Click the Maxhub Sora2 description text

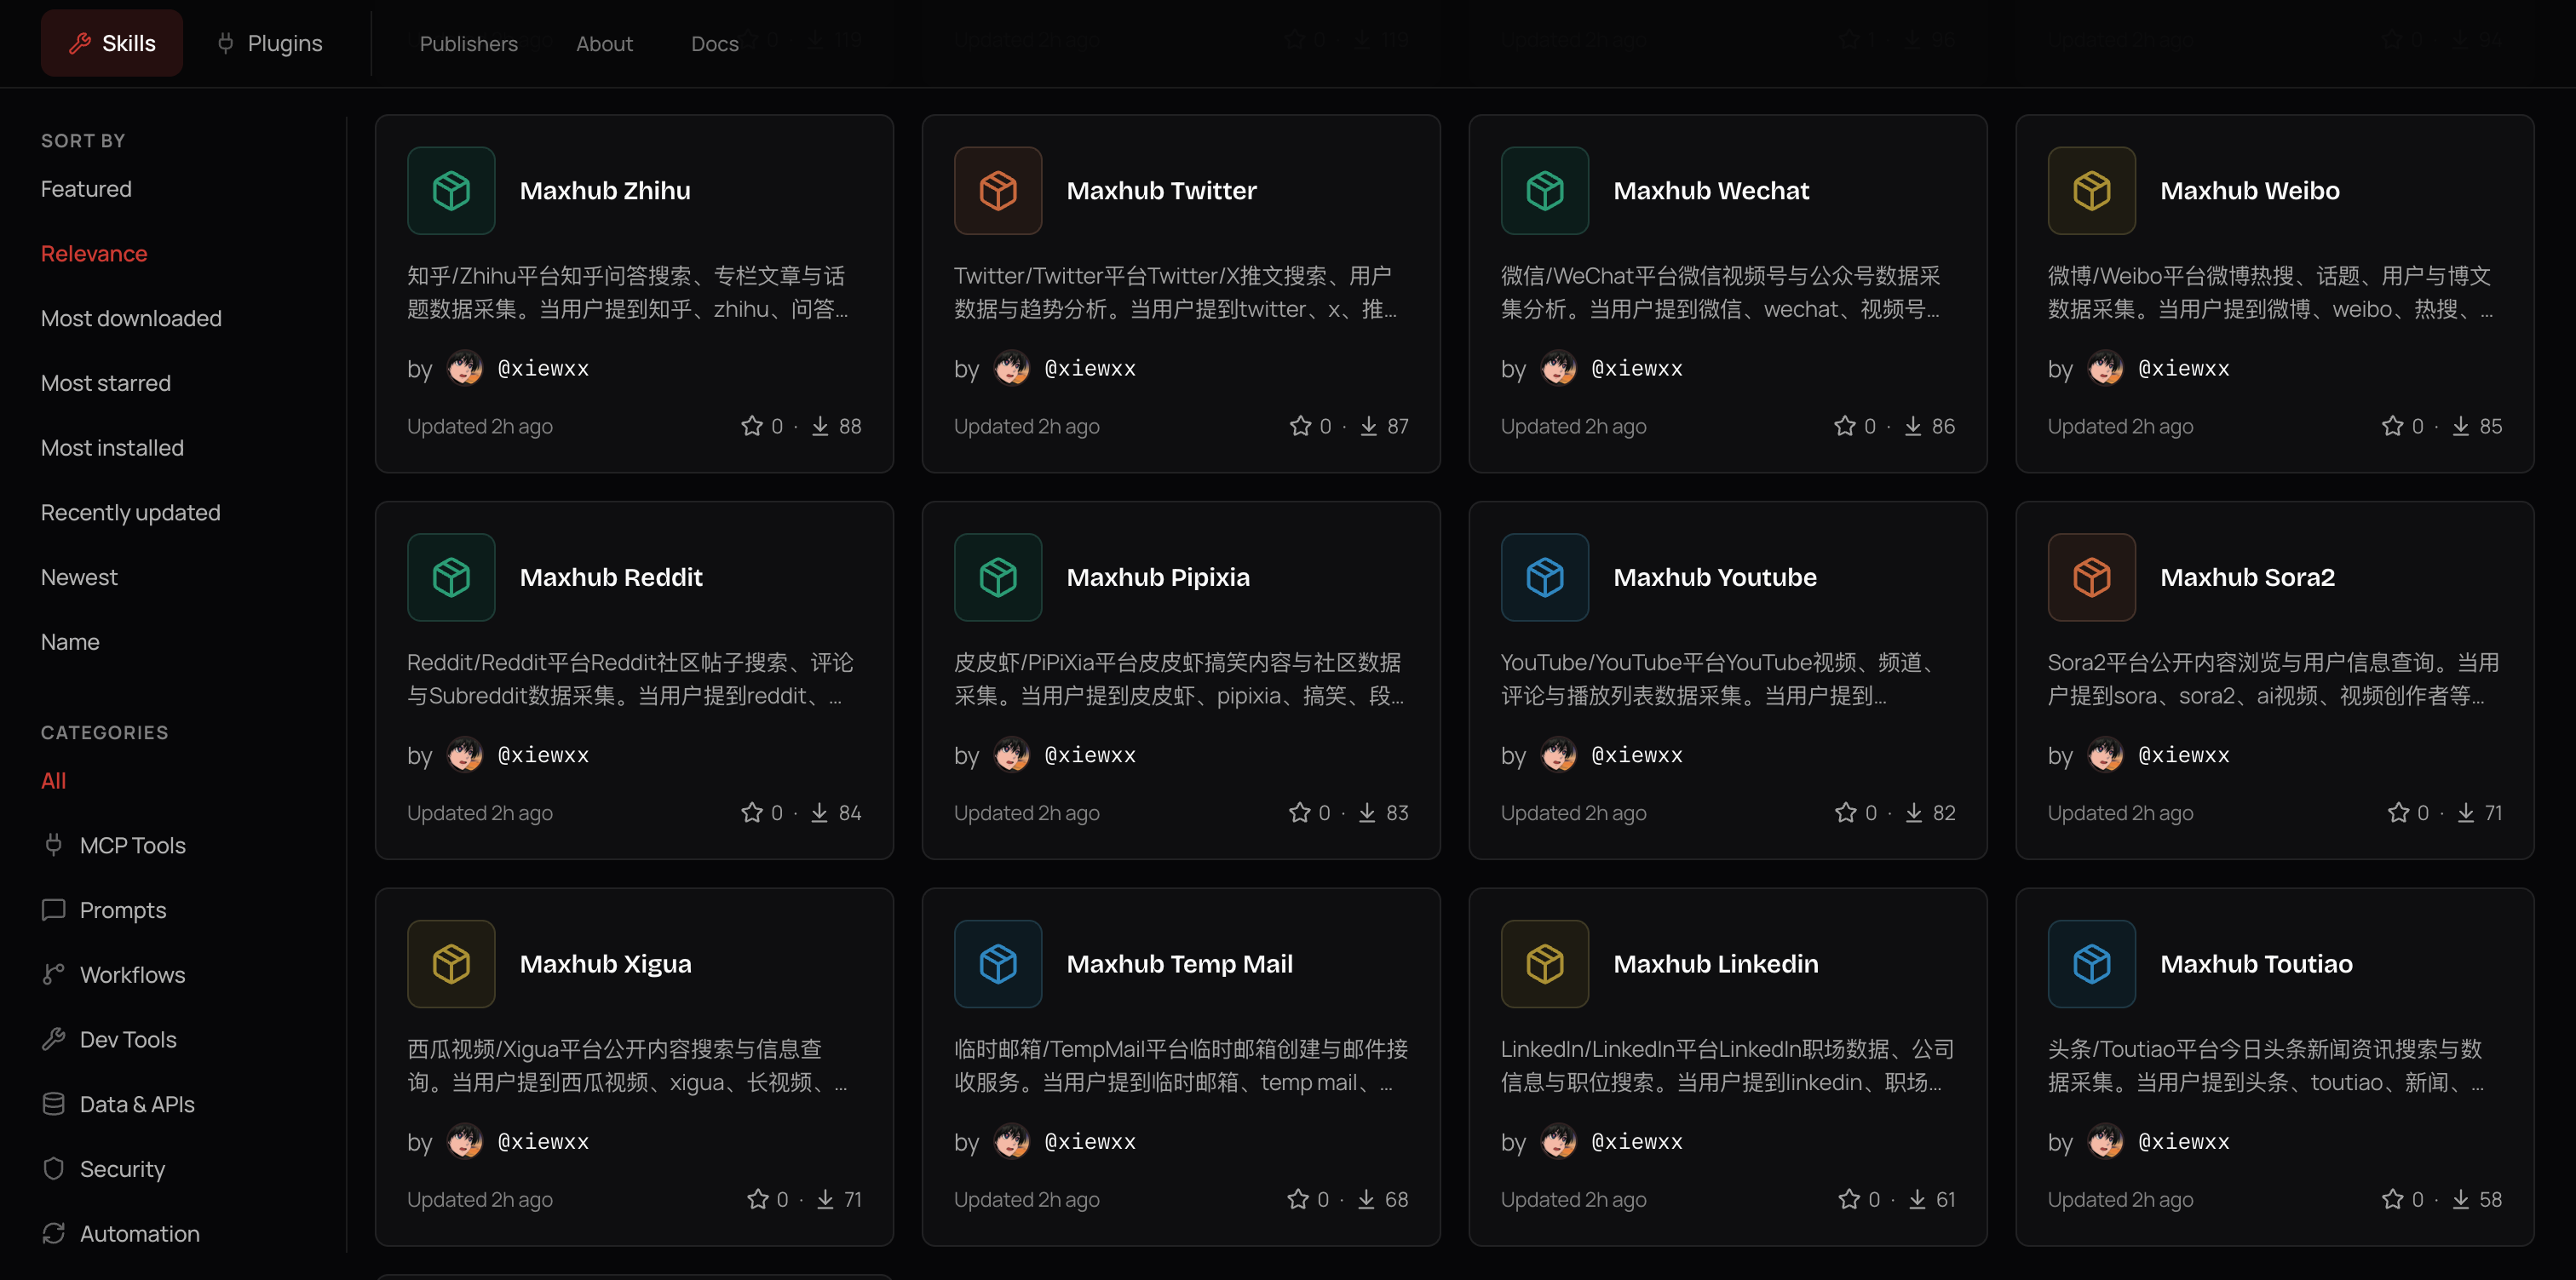click(2273, 679)
